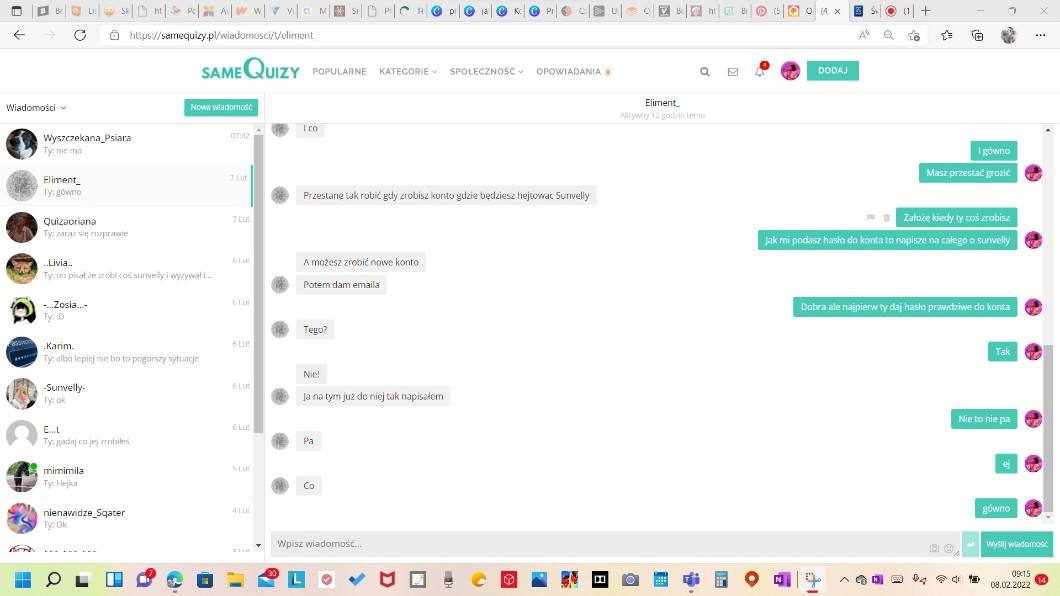Open the envelope messages icon

tap(733, 72)
